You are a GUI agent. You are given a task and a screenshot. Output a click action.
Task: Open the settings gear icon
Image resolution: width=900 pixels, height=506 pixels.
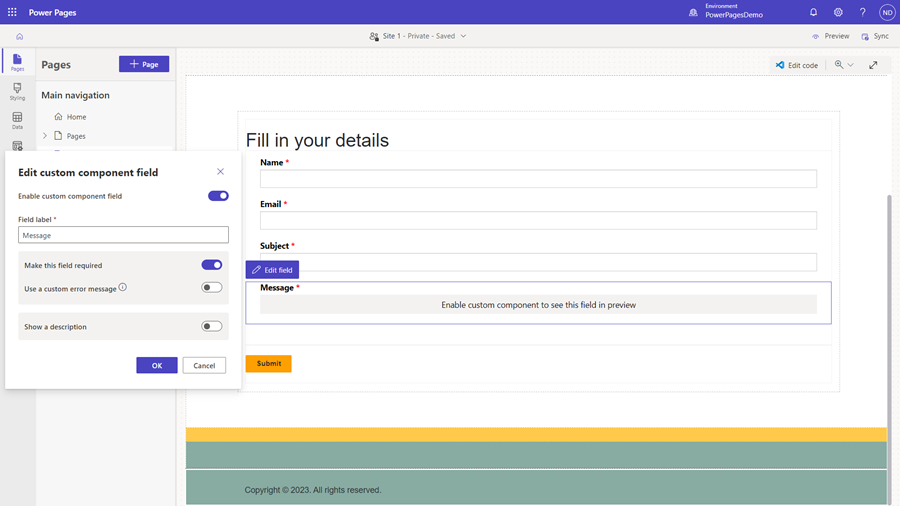click(838, 12)
